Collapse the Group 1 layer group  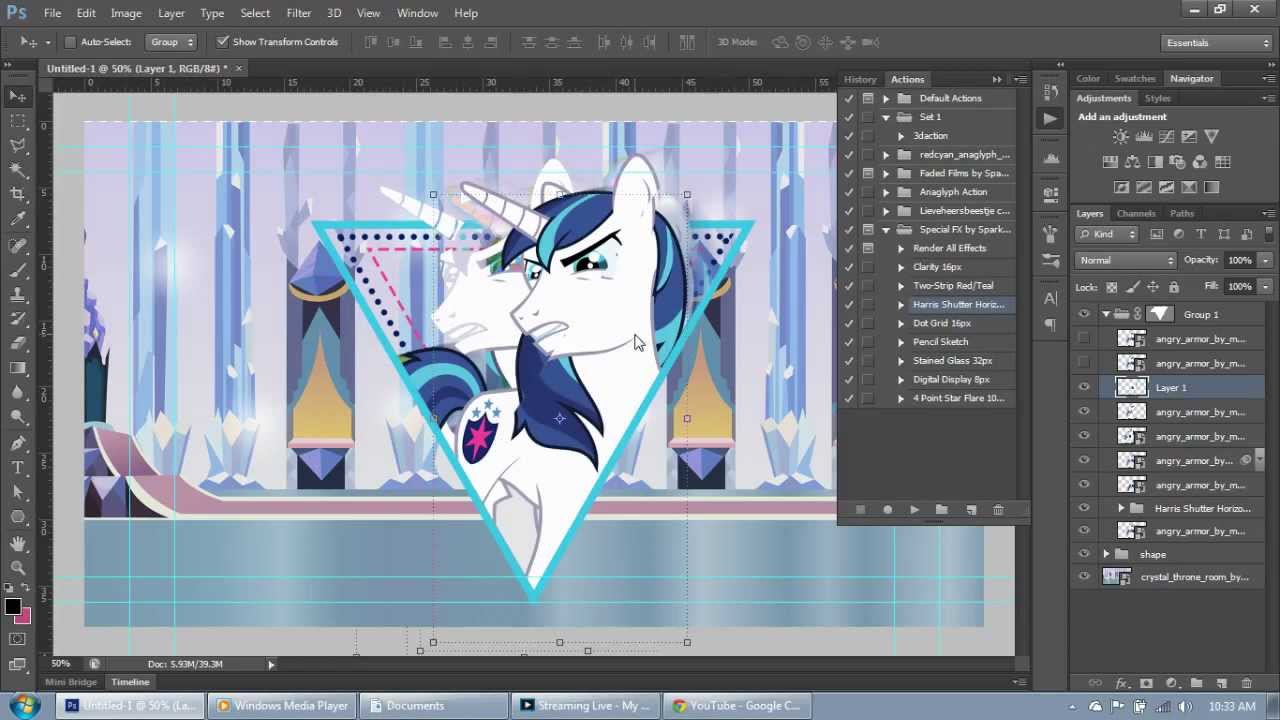[x=1106, y=314]
